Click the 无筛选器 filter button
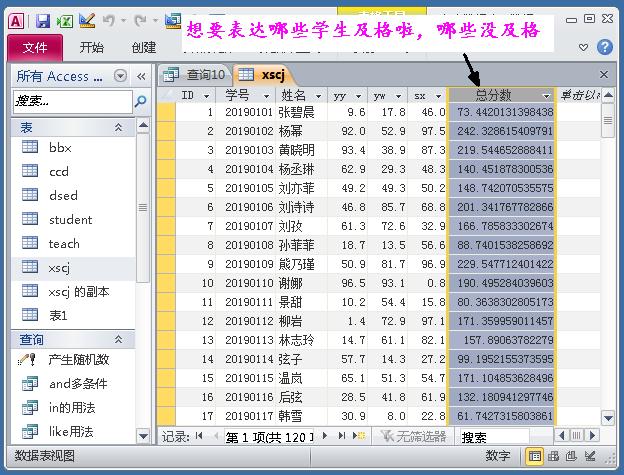624x475 pixels. point(413,436)
